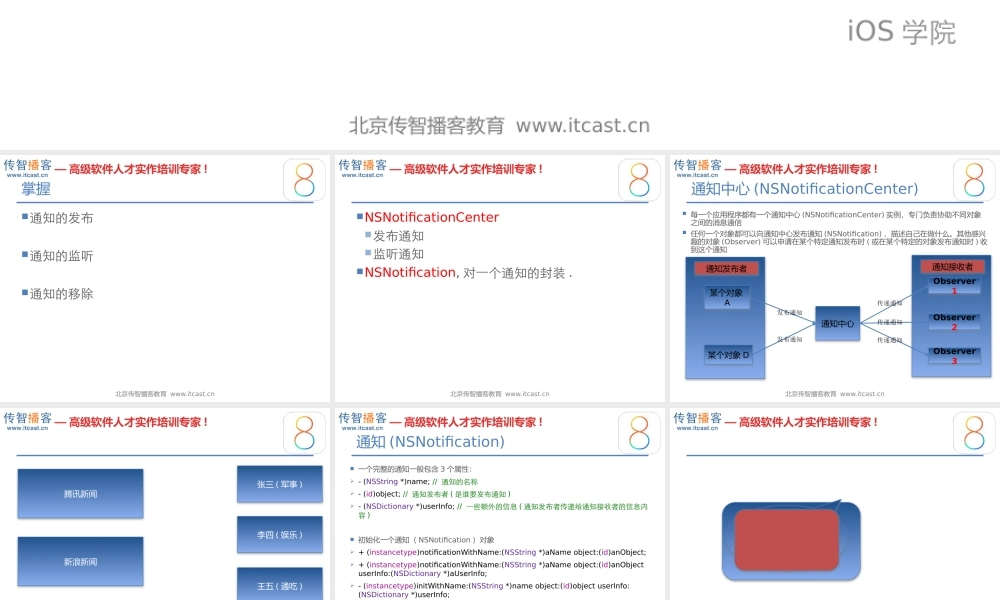Click the 传智播客 logo on the 掌握 slide
1000x600 pixels.
point(27,167)
